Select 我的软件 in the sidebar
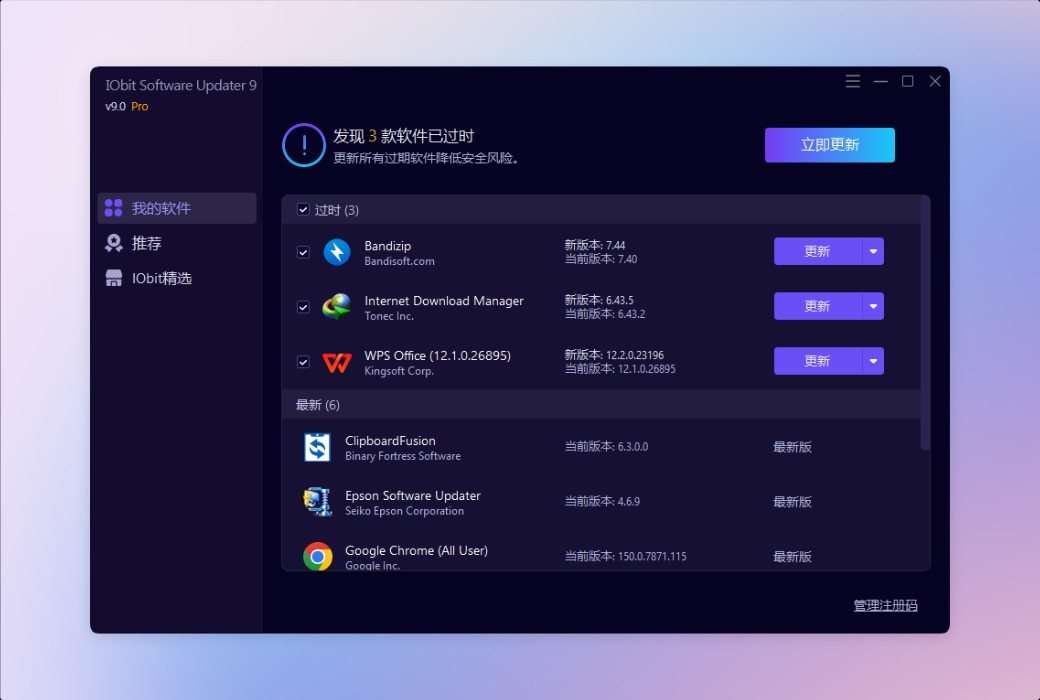Image resolution: width=1040 pixels, height=700 pixels. click(177, 208)
